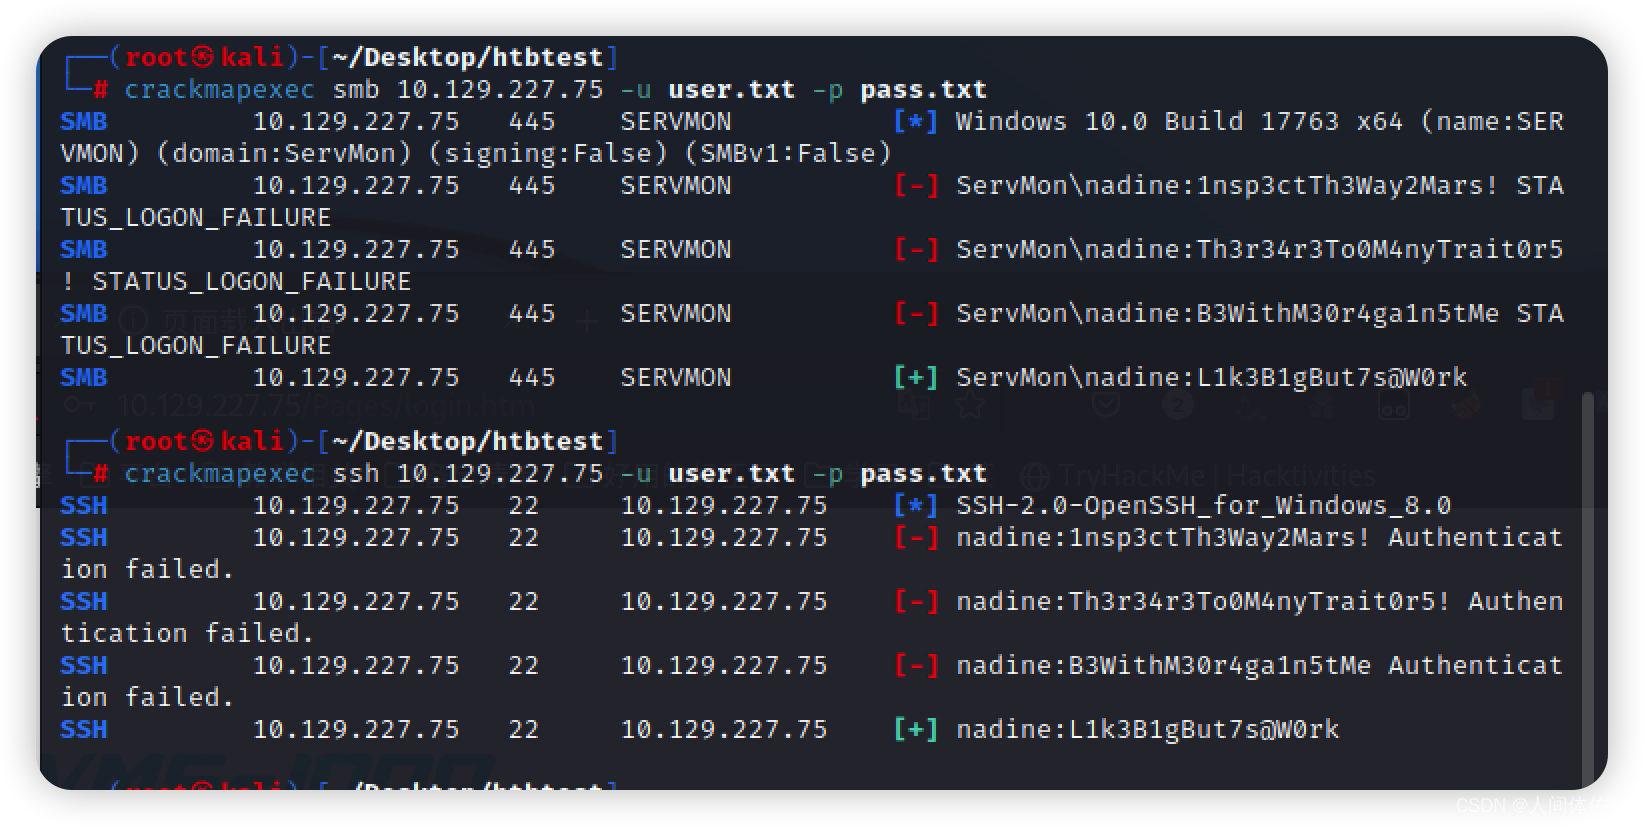Click ServMon\nadine:1nsp3ctTh3Way2Mars! credential
Viewport: 1644px width, 826px height.
tap(1227, 186)
